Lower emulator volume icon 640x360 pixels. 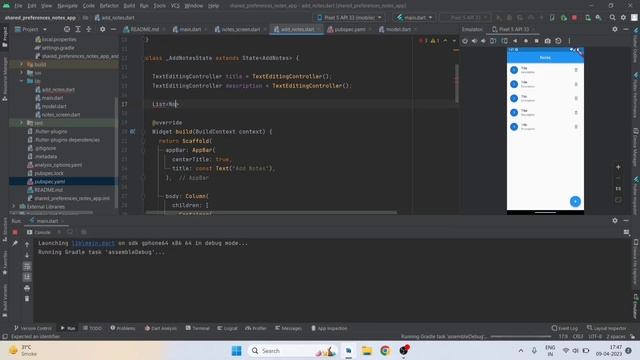pos(484,41)
